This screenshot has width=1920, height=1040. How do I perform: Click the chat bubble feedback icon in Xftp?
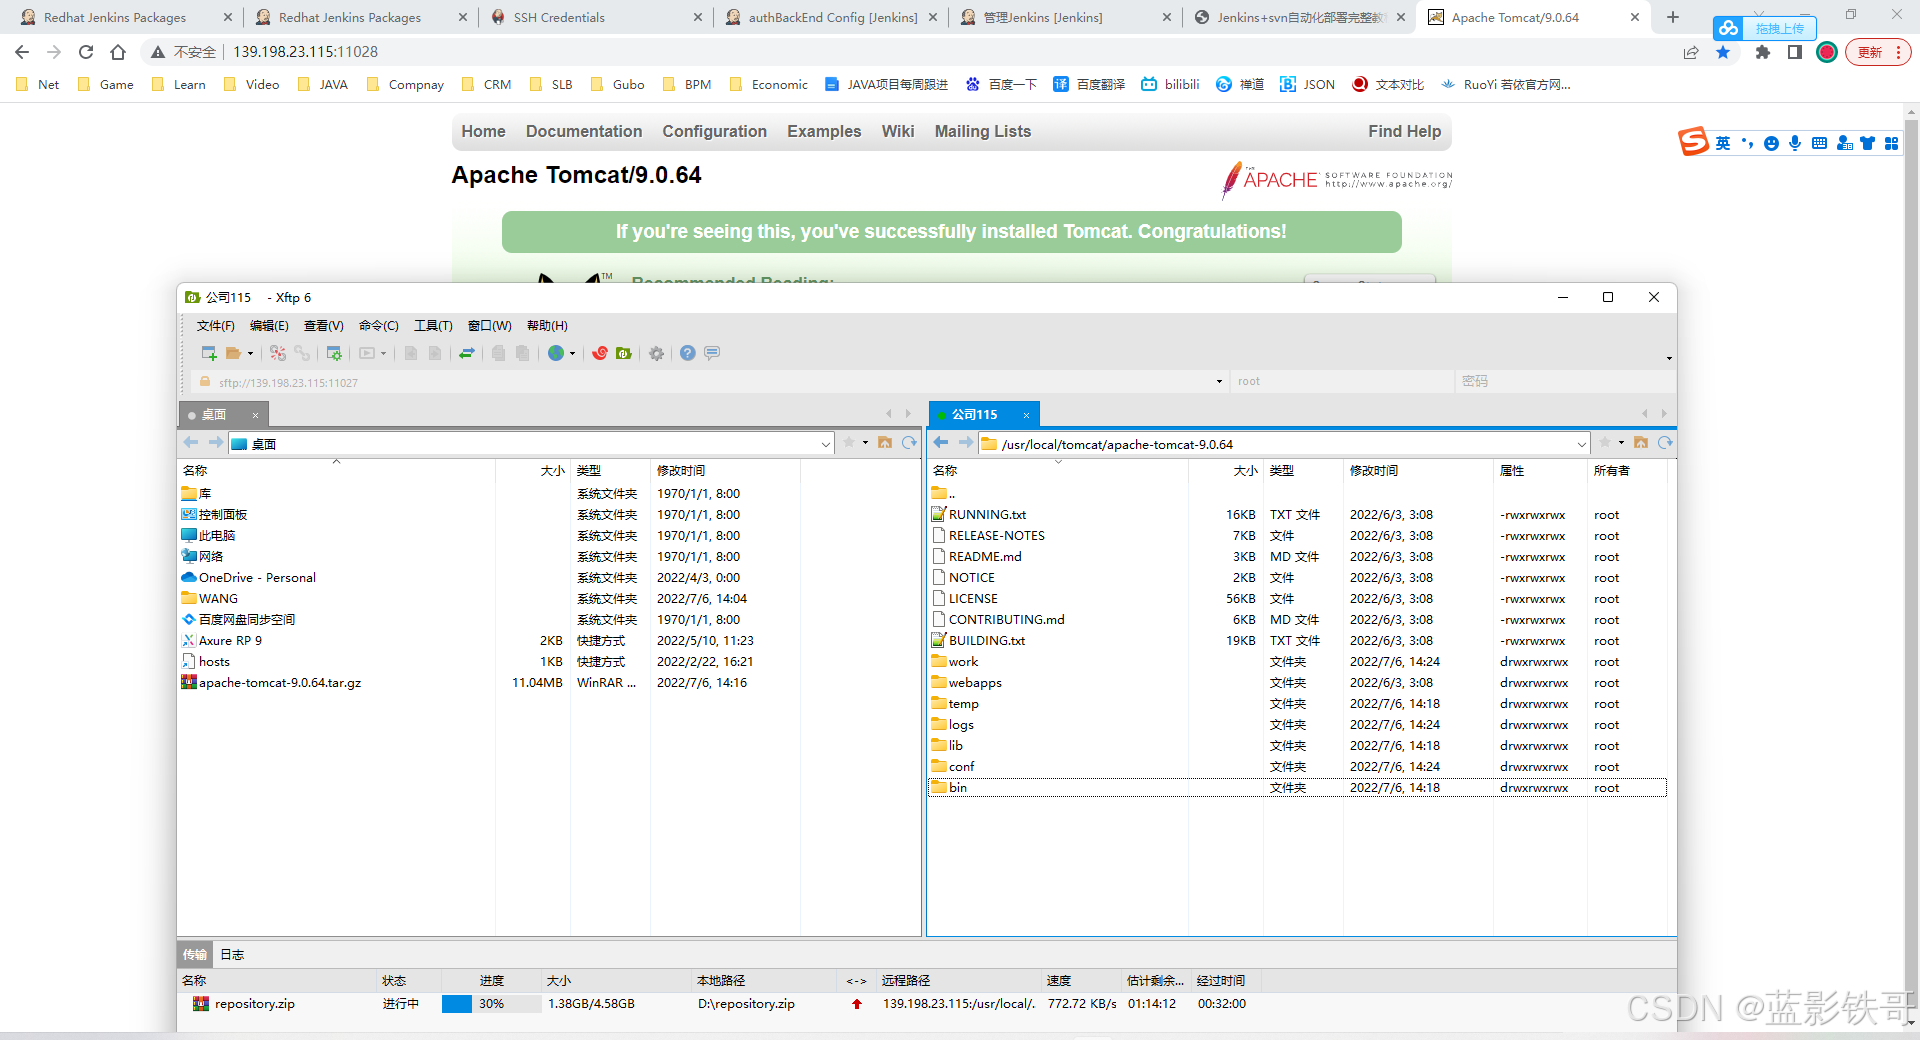(712, 353)
